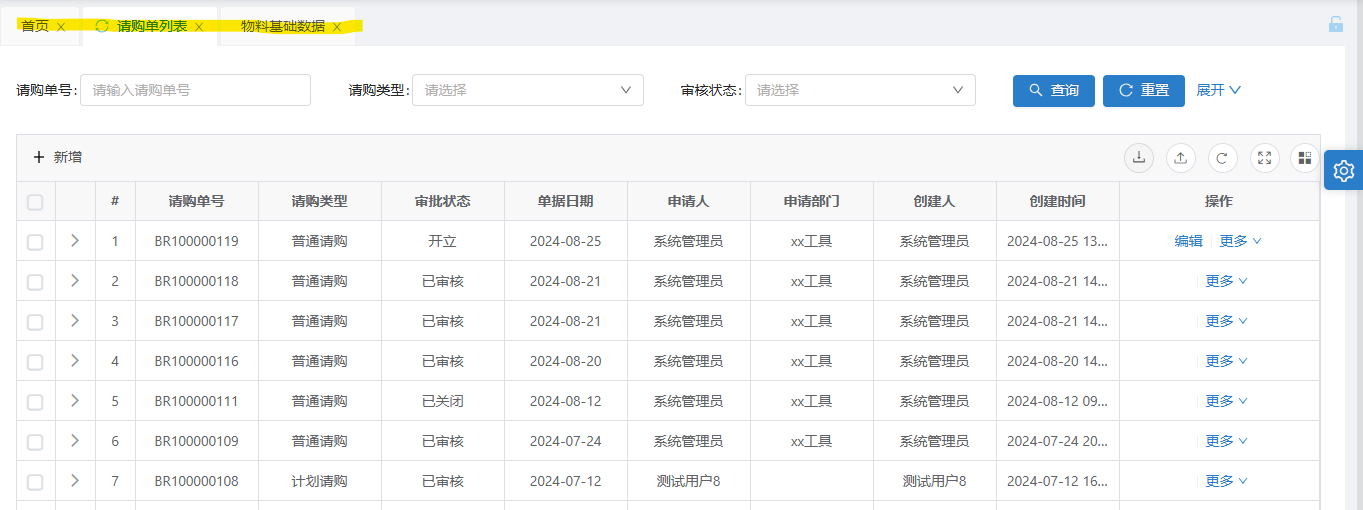Click the 请购单号 column header
Image resolution: width=1363 pixels, height=510 pixels.
tap(196, 201)
